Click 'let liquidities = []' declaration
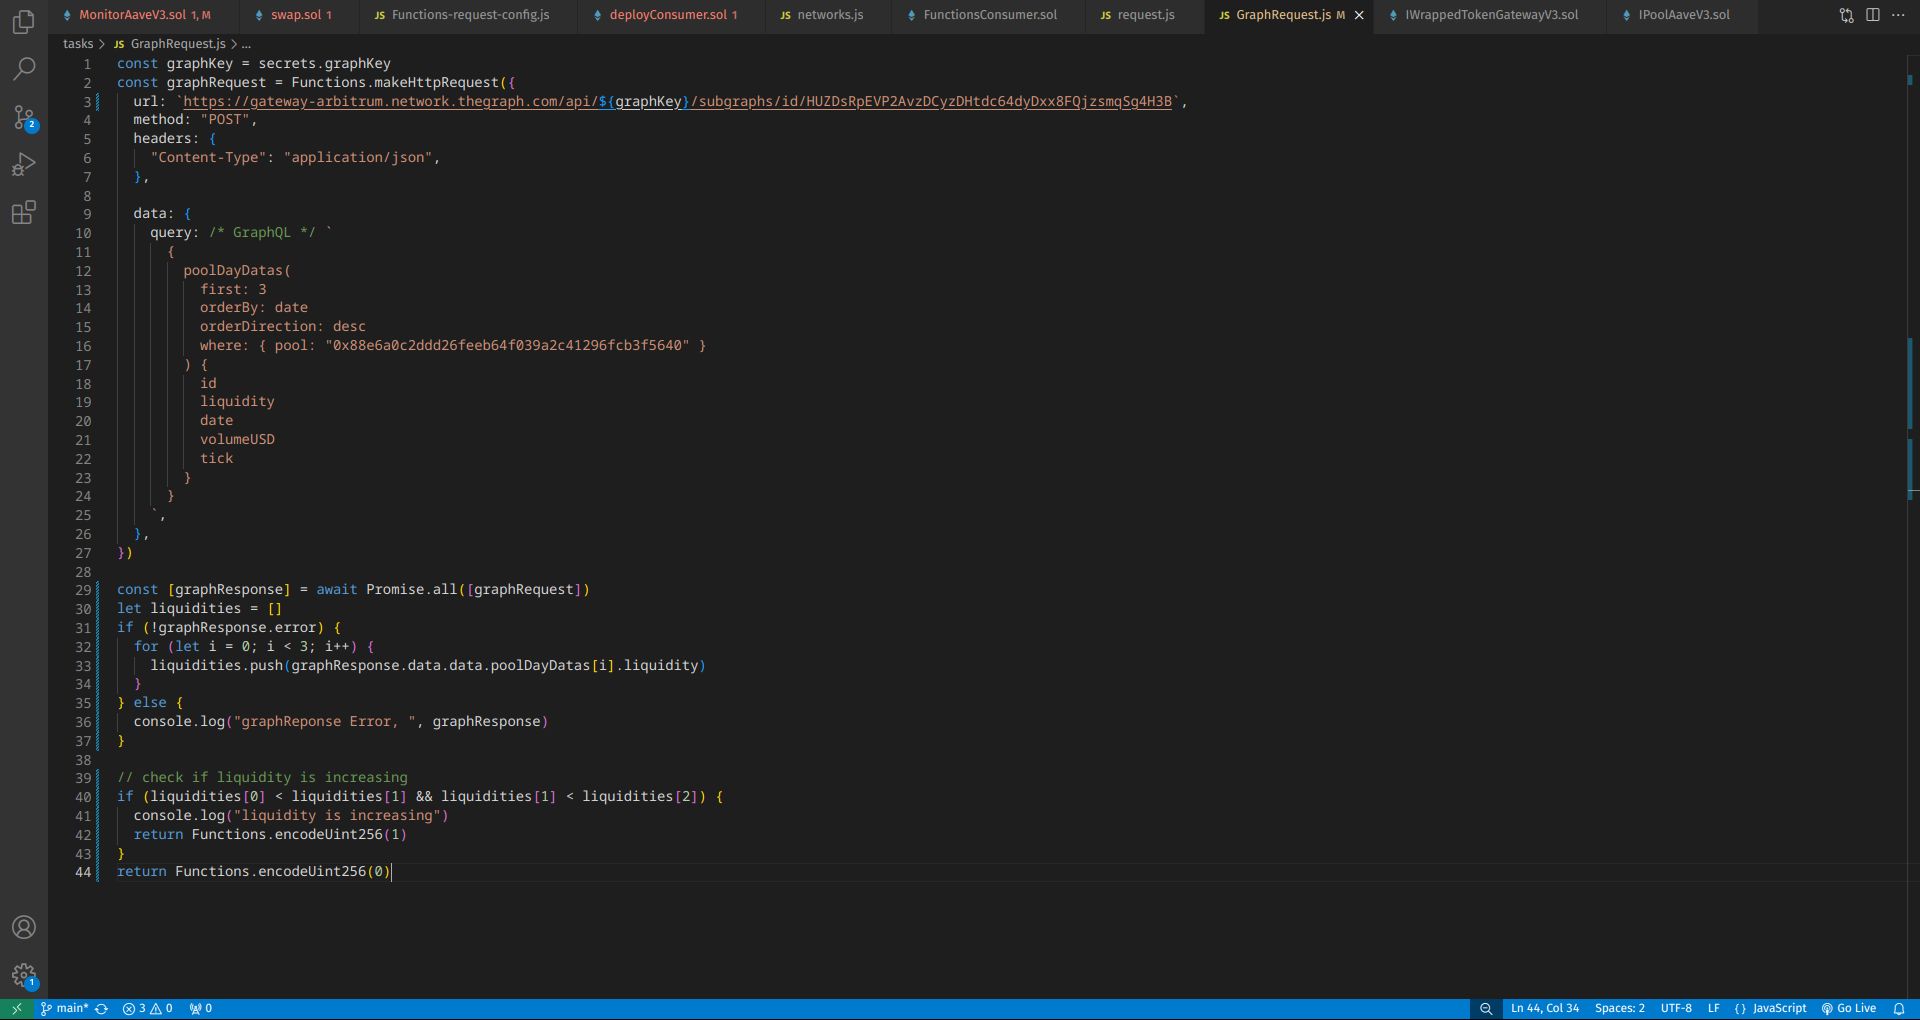This screenshot has width=1920, height=1020. [x=199, y=608]
